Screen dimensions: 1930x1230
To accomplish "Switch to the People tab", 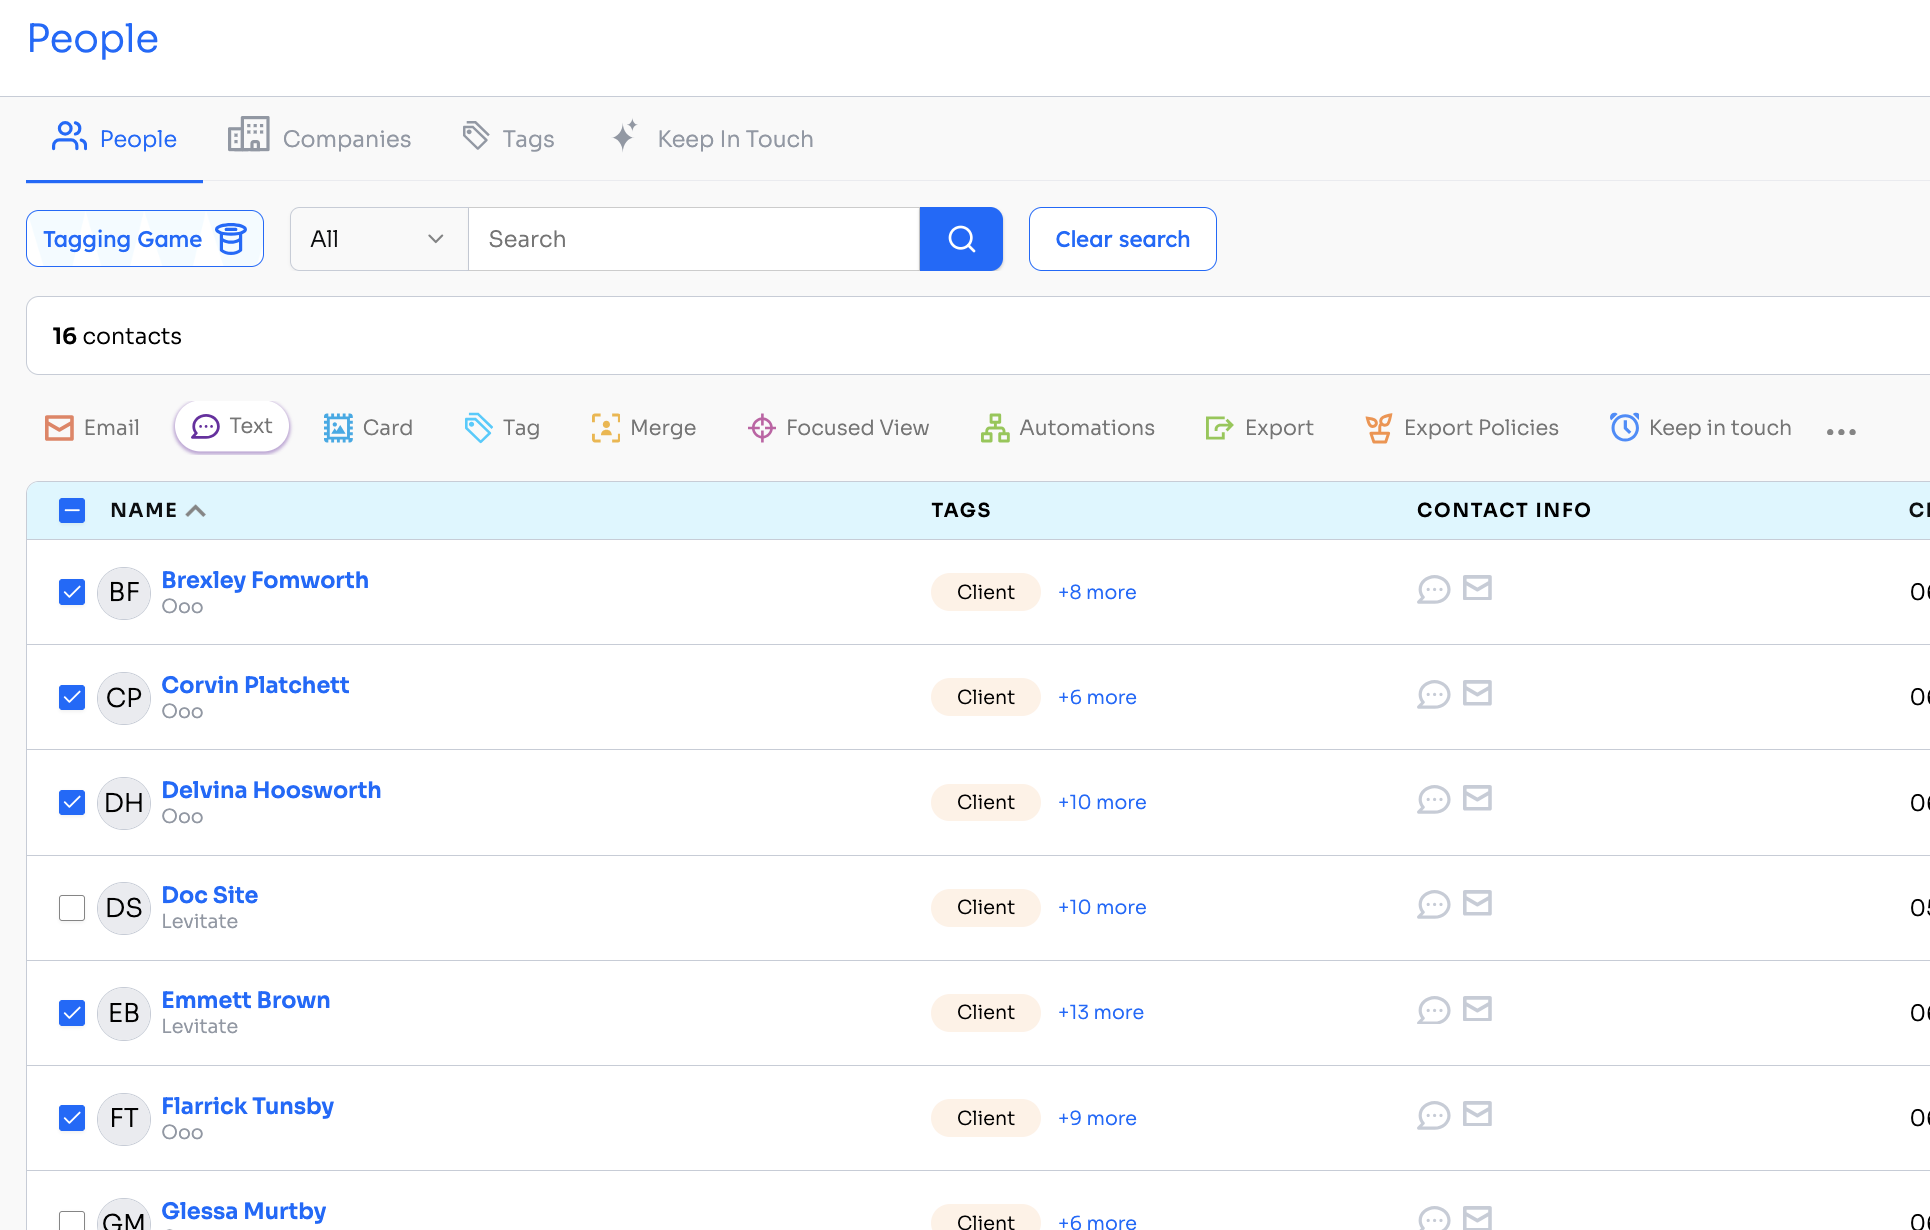I will 114,139.
